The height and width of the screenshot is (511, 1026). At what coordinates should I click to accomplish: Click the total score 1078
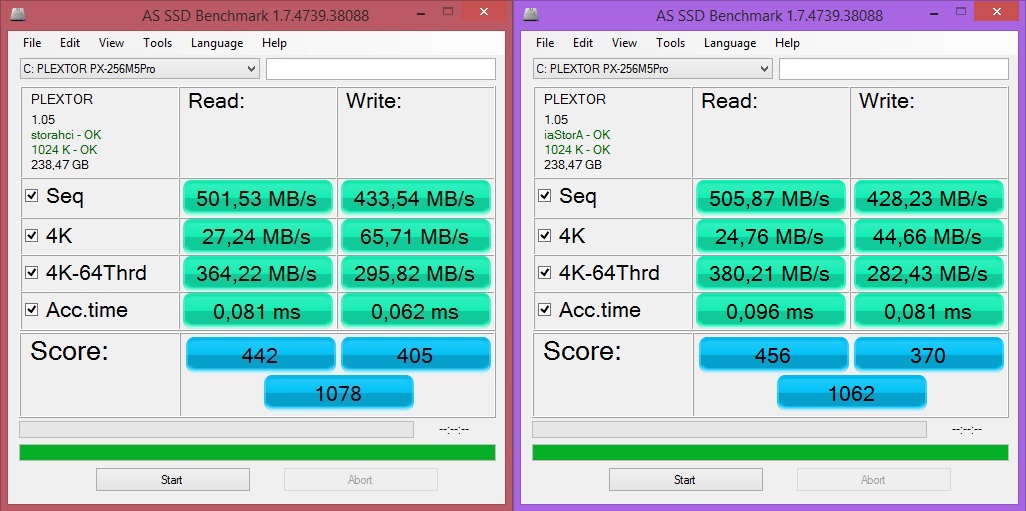coord(338,393)
